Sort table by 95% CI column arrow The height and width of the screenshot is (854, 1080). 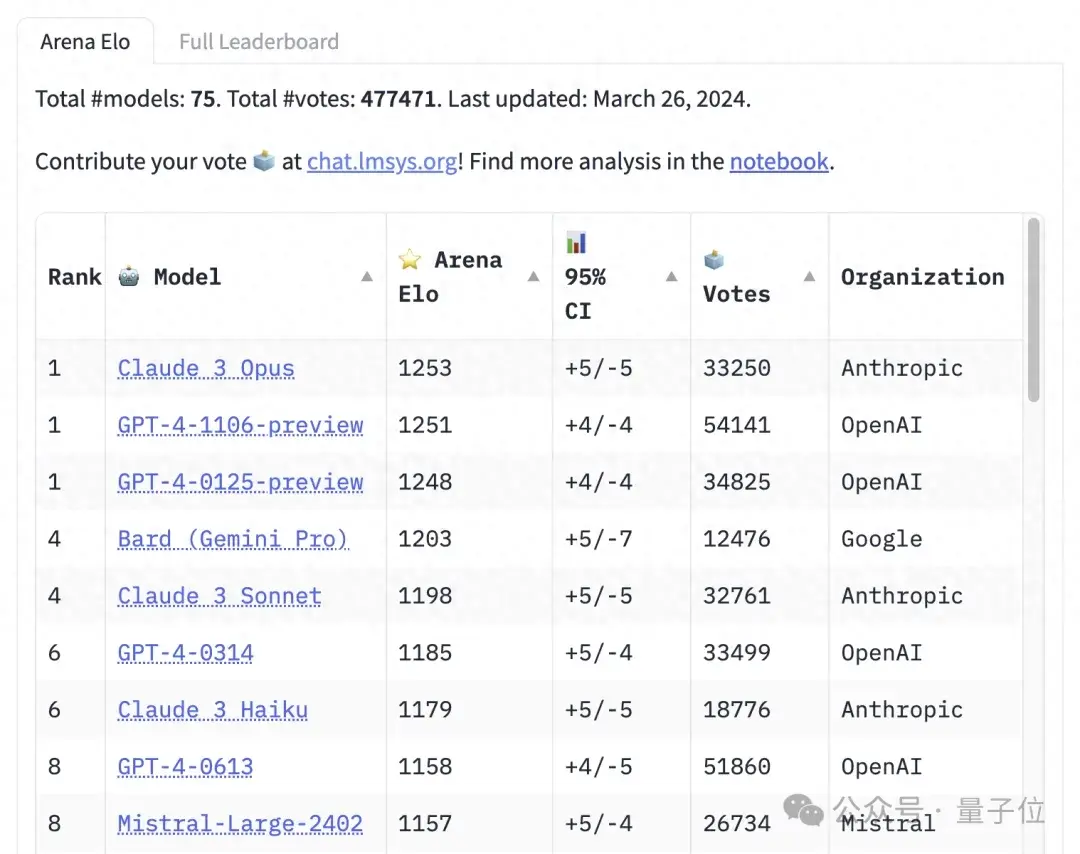(x=671, y=277)
